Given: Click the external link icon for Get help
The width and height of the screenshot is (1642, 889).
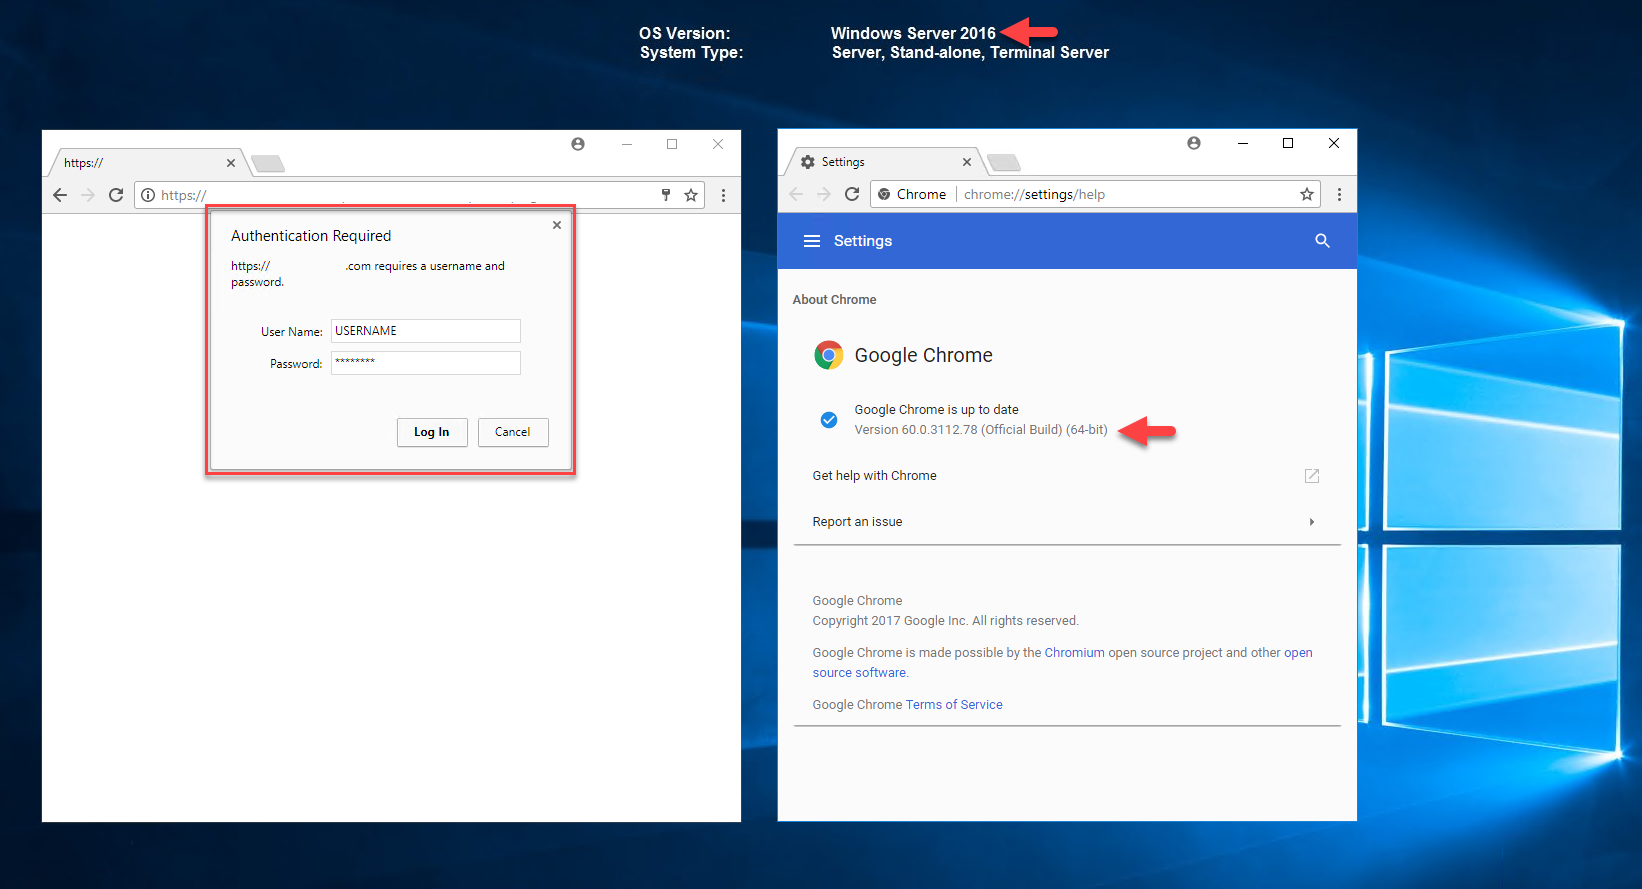Looking at the screenshot, I should tap(1312, 476).
